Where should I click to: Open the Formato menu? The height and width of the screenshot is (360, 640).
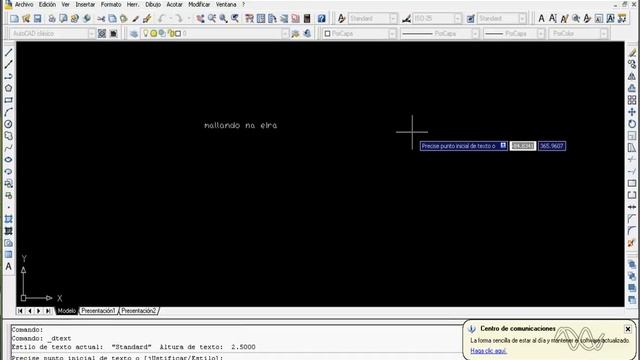pos(111,4)
